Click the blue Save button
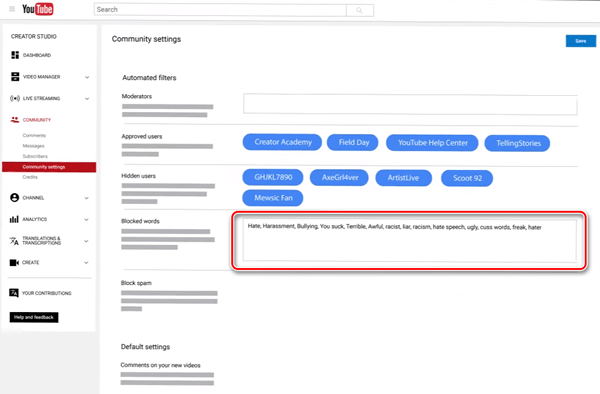This screenshot has height=394, width=600. [x=580, y=41]
